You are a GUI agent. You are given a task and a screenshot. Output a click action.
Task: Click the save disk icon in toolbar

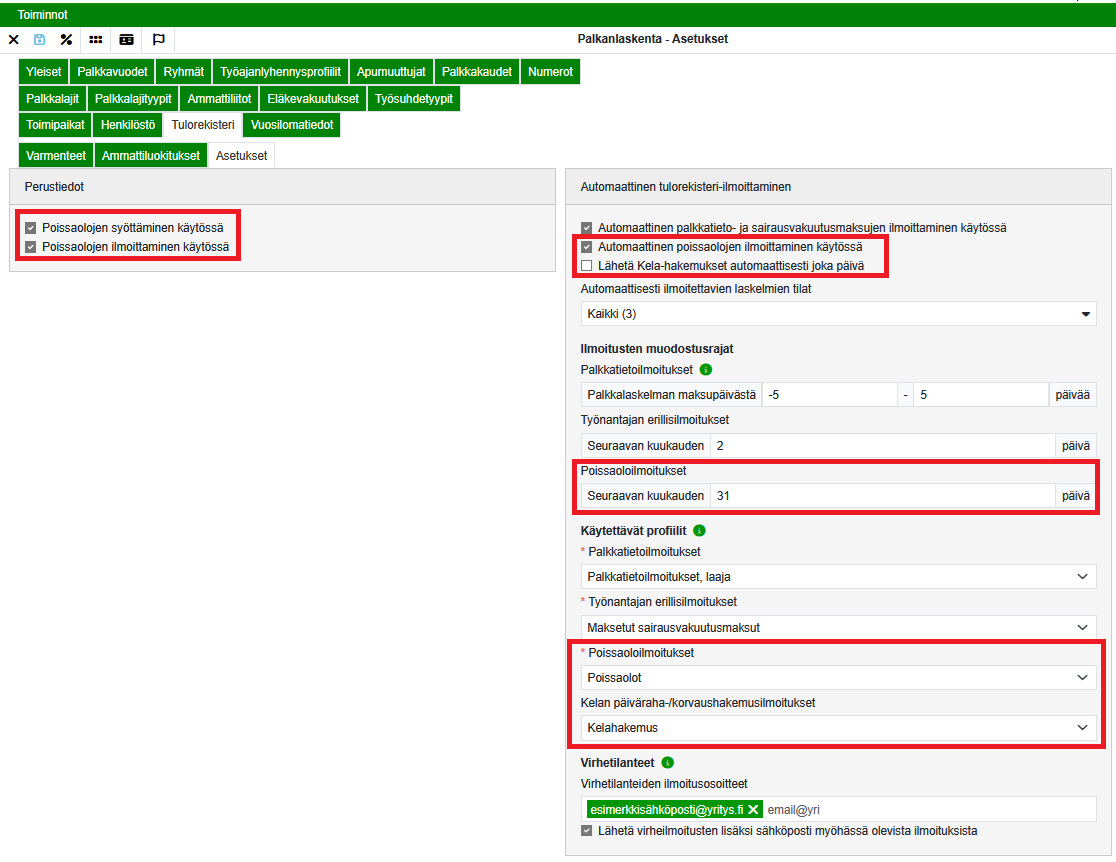(x=40, y=39)
